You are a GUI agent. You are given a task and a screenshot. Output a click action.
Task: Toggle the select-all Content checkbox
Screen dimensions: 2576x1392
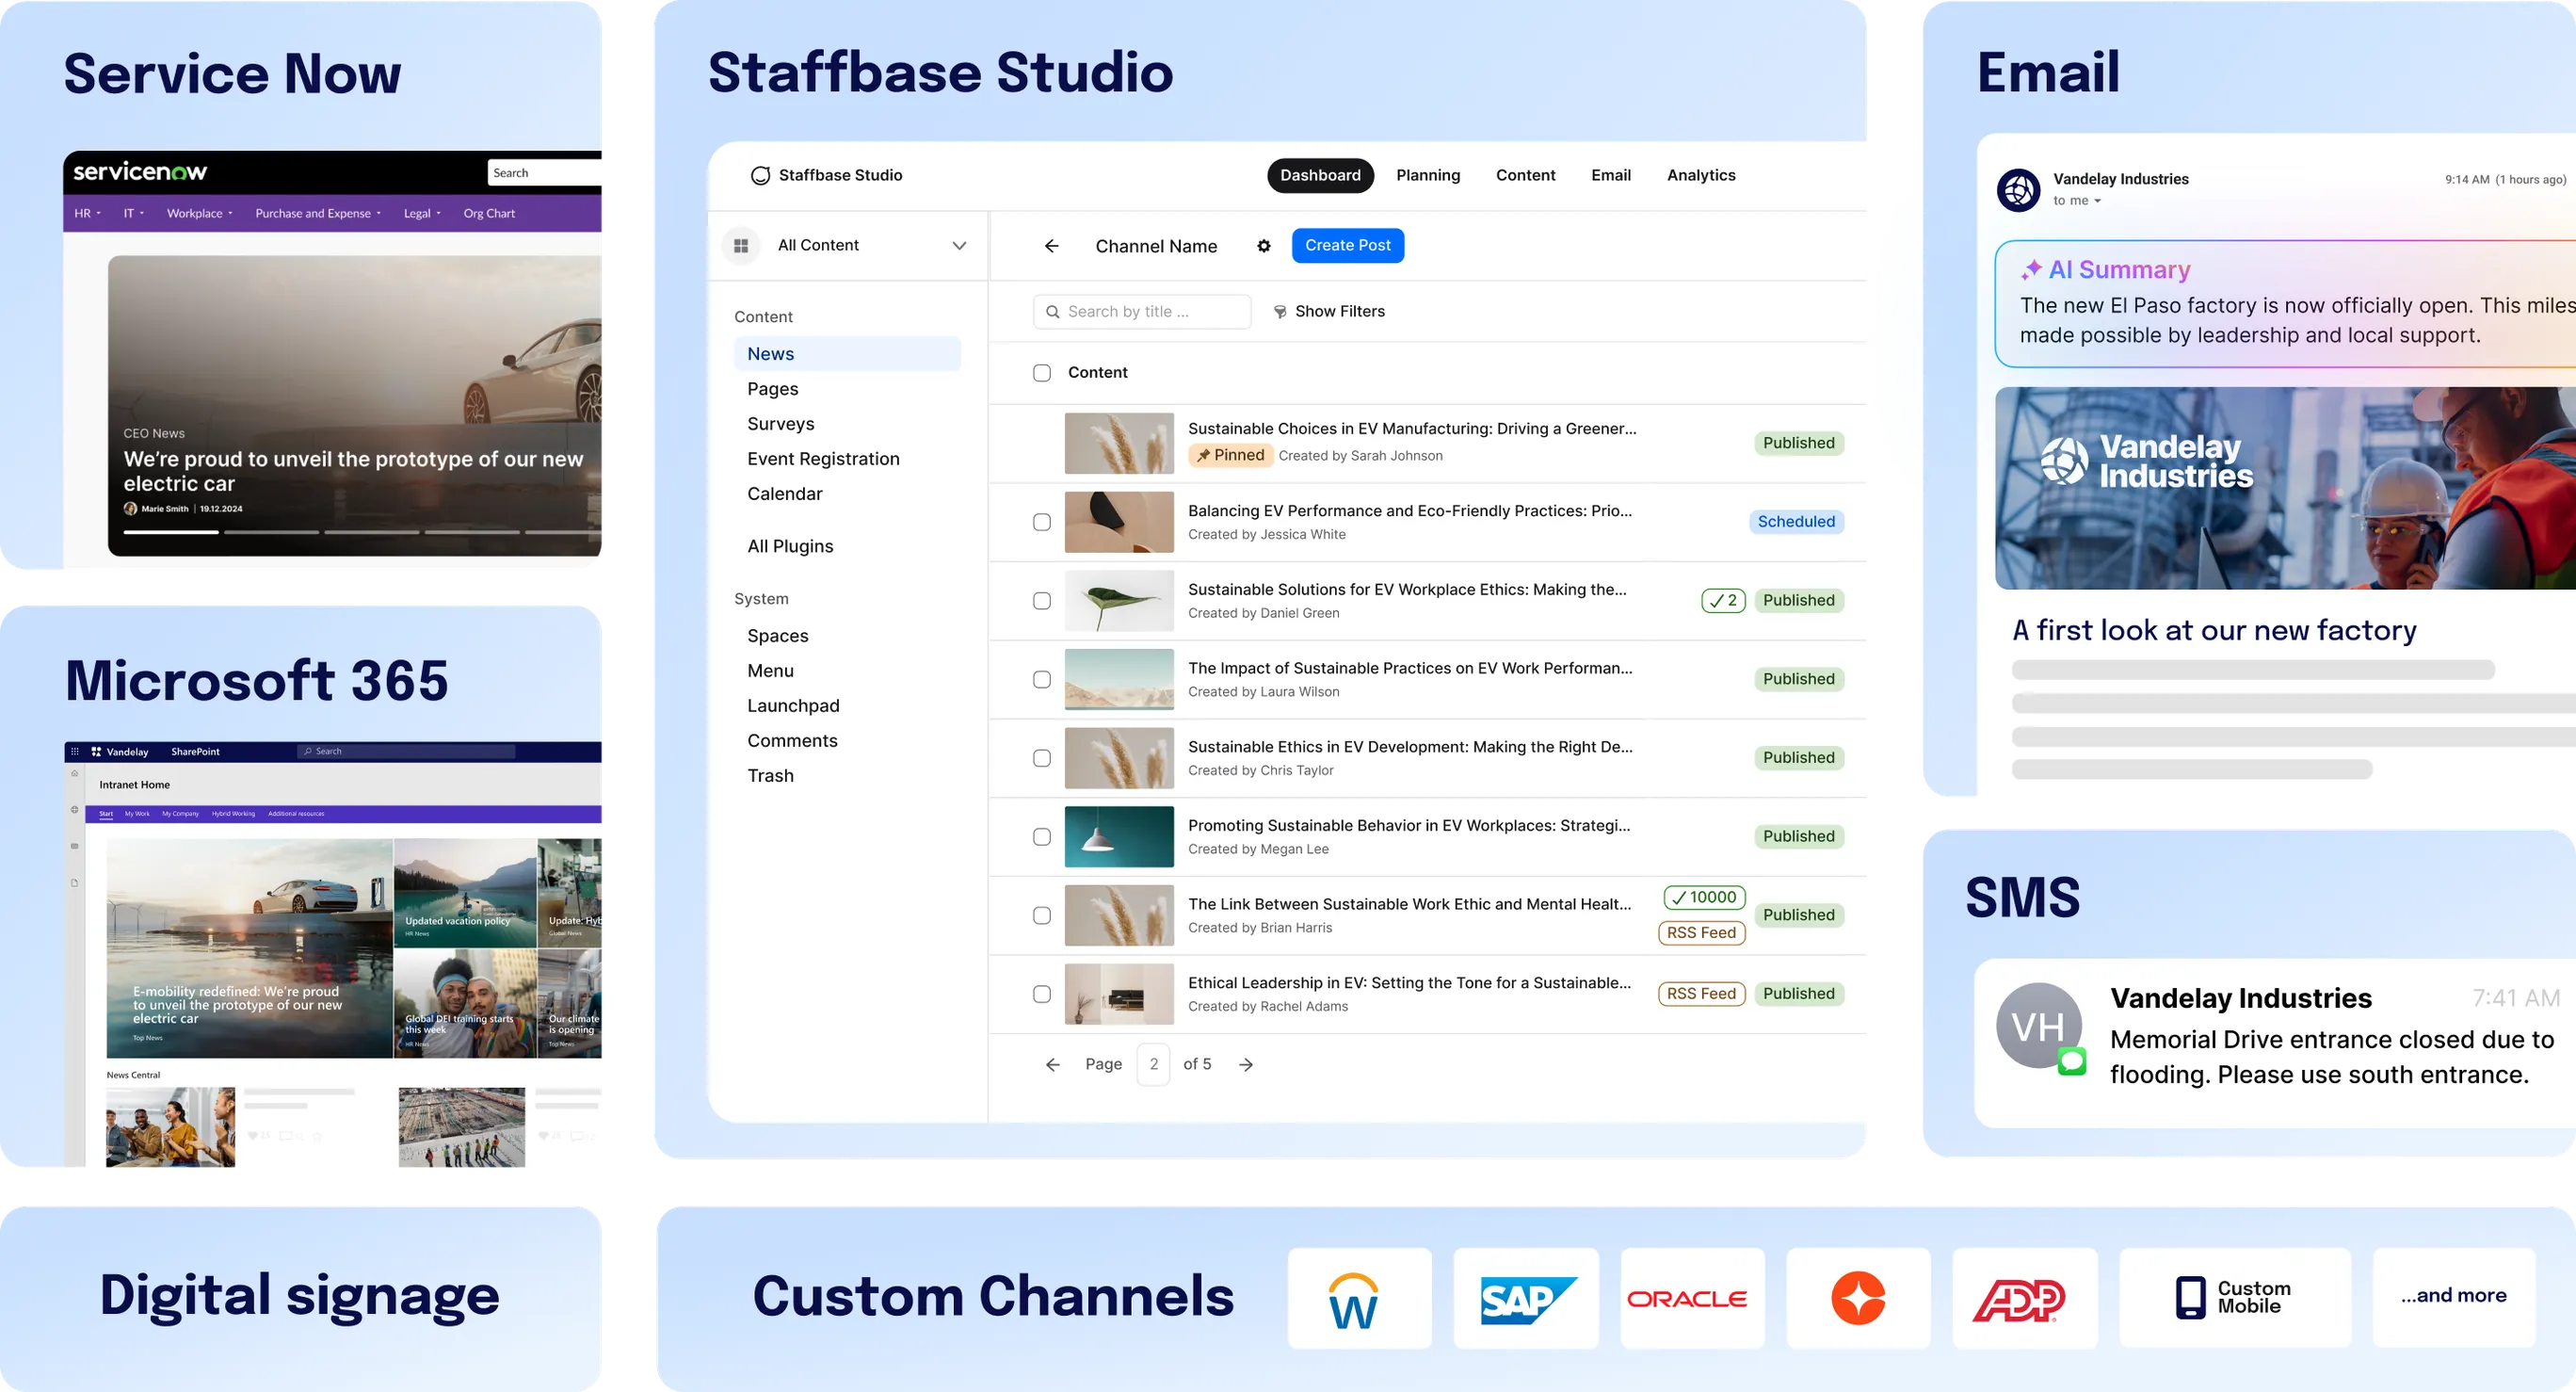pos(1042,373)
